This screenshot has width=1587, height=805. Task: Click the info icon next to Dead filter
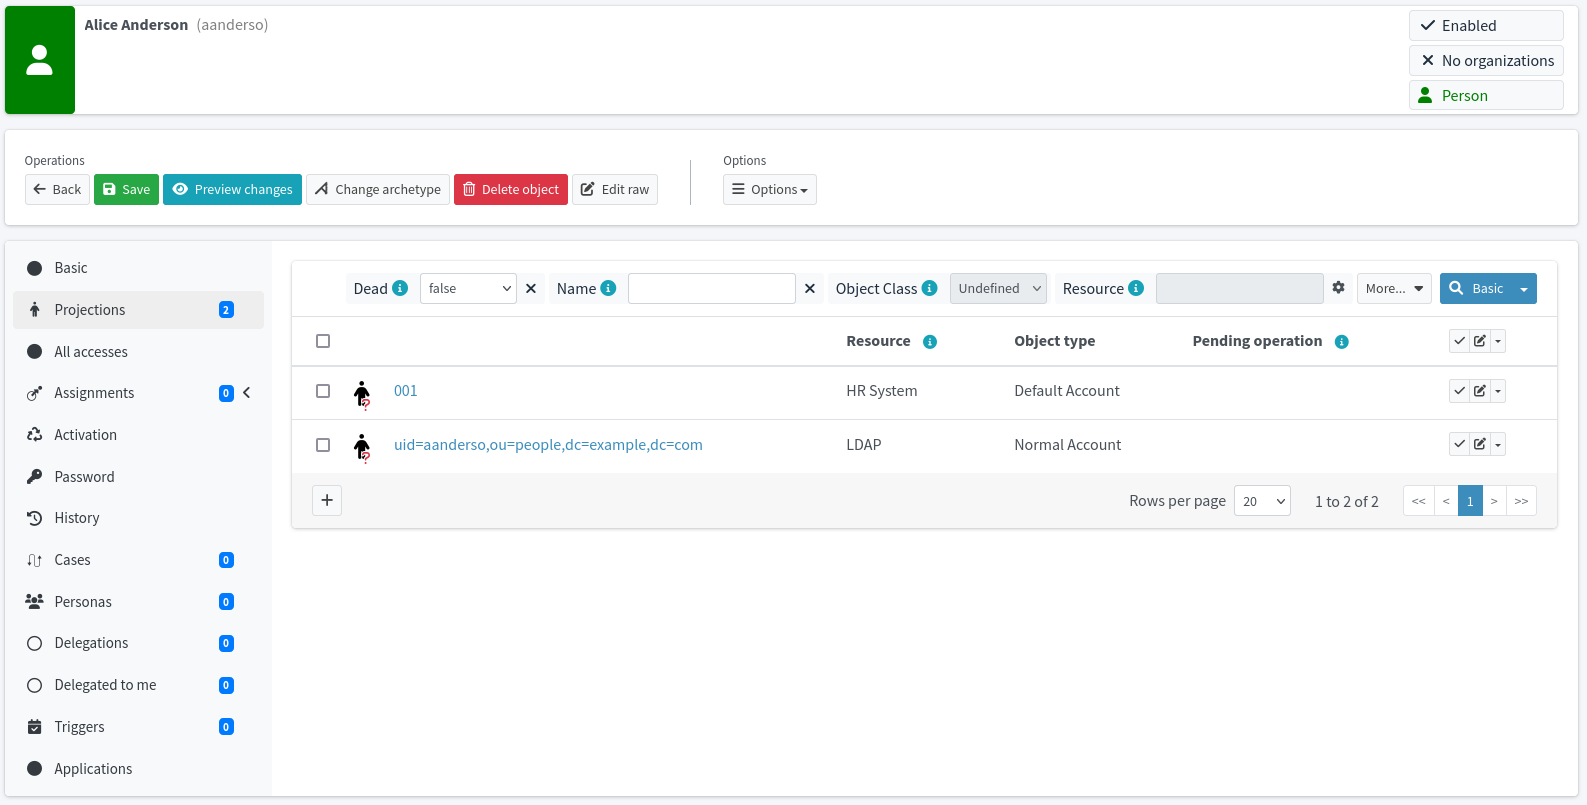coord(400,288)
